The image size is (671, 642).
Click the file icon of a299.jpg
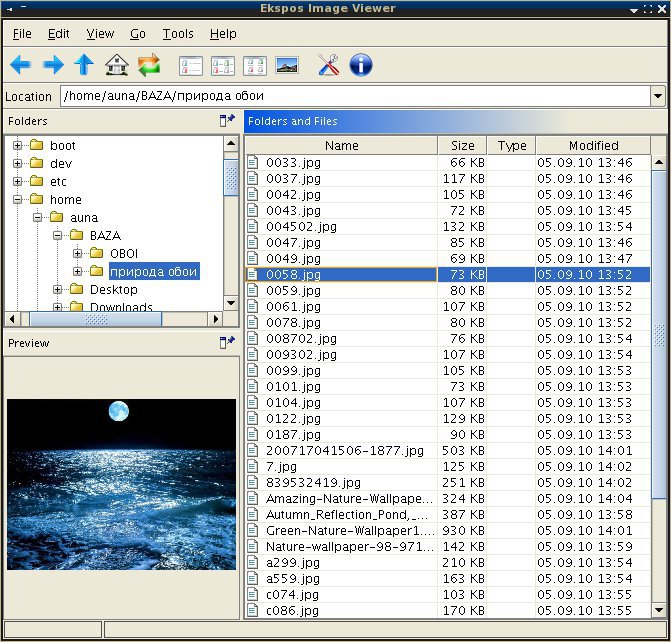252,562
